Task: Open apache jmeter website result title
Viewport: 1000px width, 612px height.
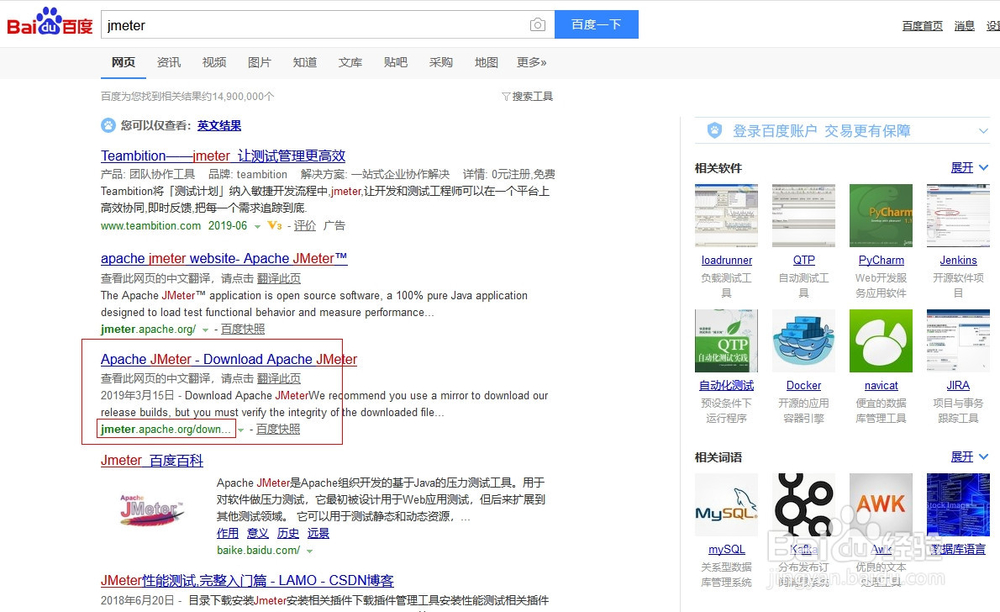Action: [x=224, y=258]
